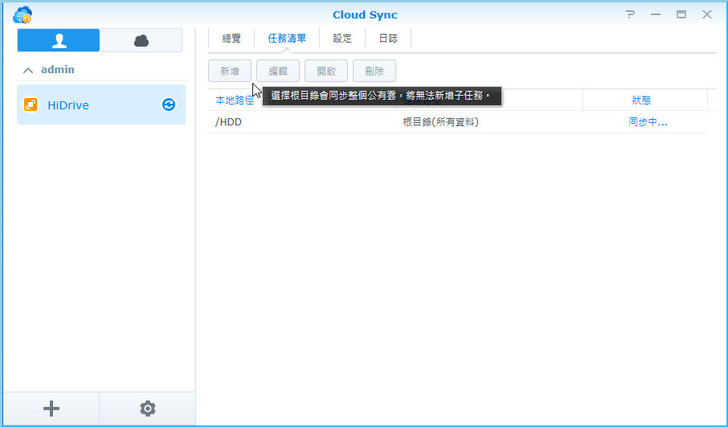View the 日誌 tab
Image resolution: width=728 pixels, height=427 pixels.
tap(387, 38)
